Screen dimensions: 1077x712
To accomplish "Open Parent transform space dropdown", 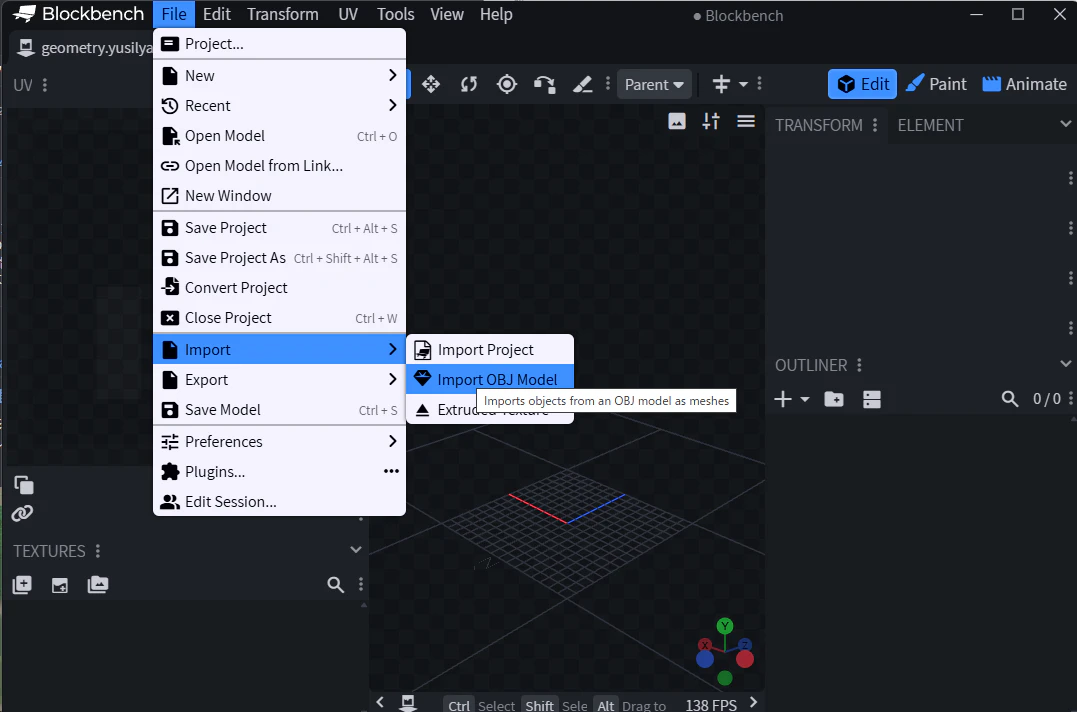I will tap(654, 84).
